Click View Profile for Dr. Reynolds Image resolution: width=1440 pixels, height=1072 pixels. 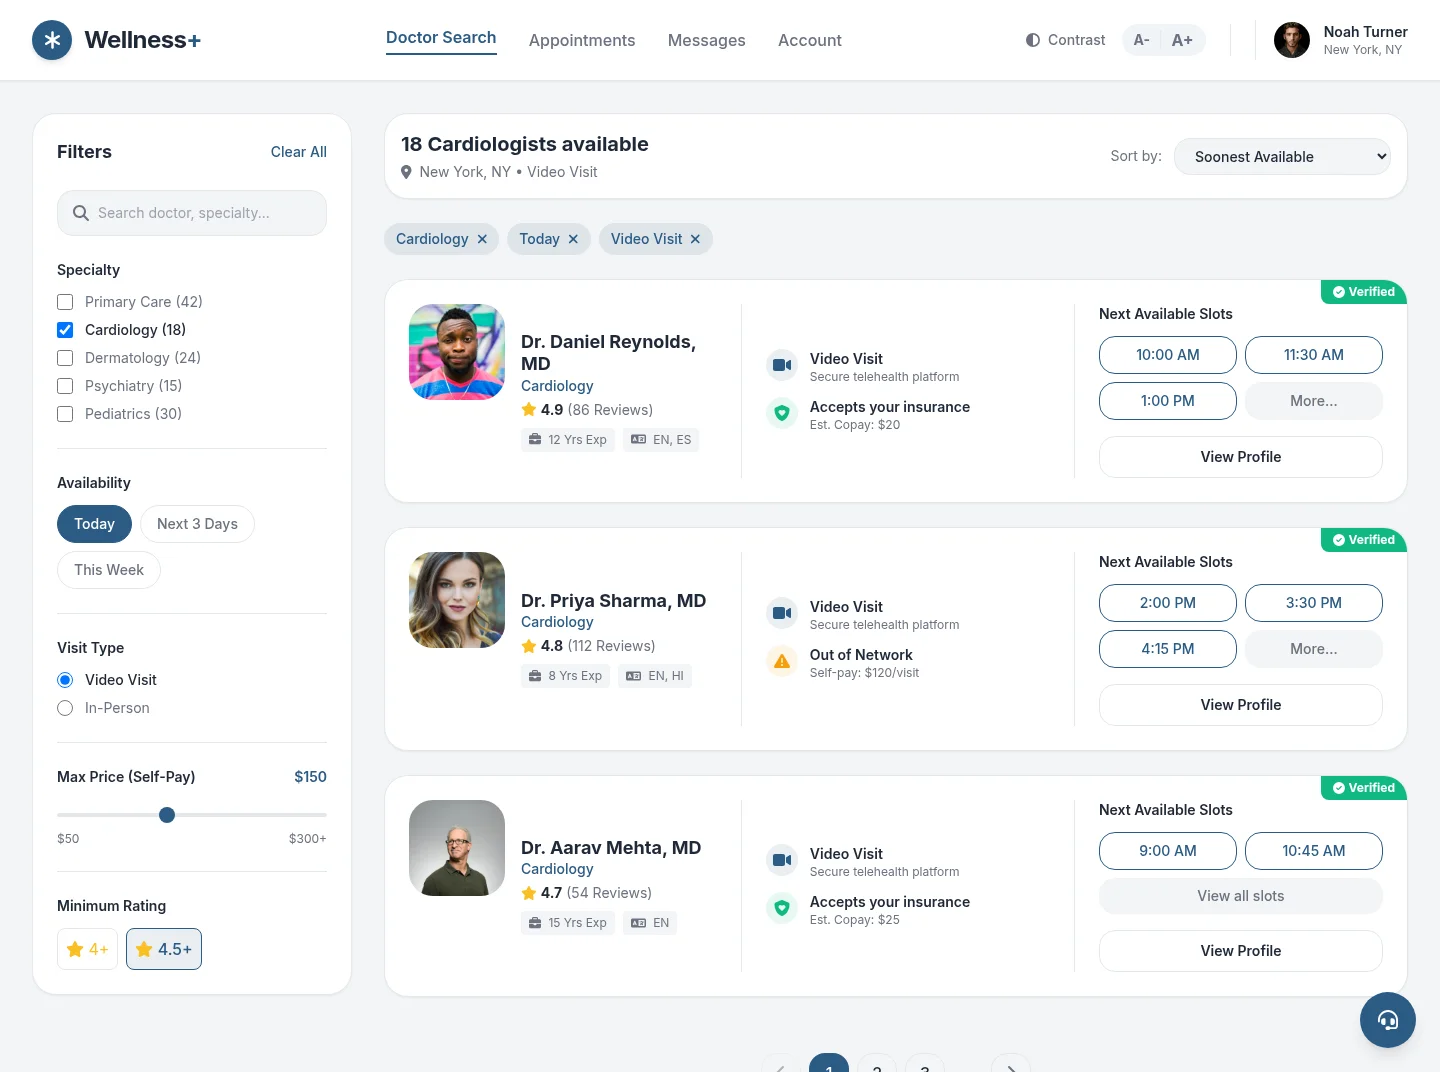(x=1240, y=457)
